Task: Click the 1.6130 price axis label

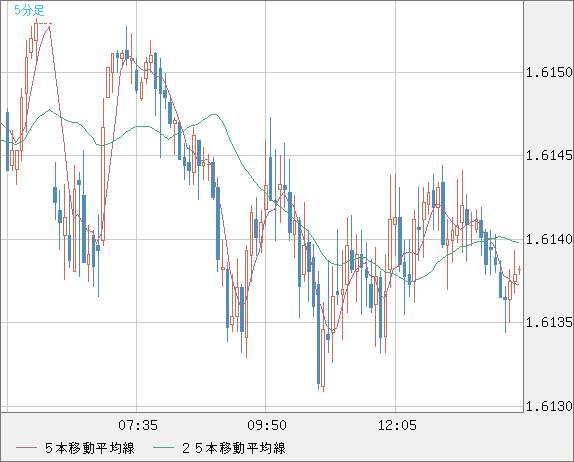Action: coord(549,406)
